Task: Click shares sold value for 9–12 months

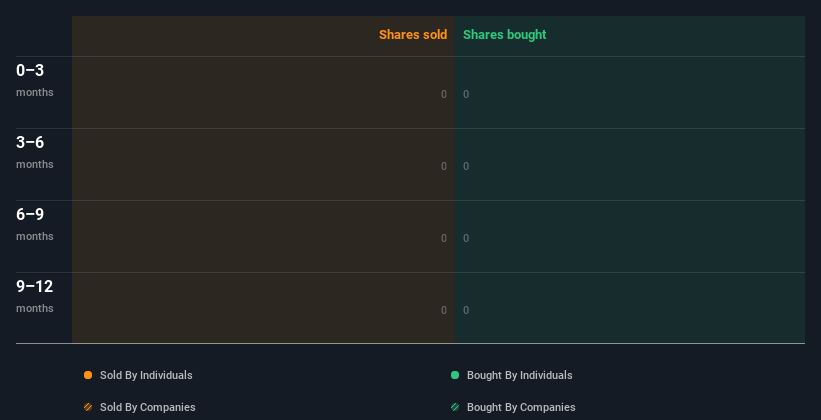Action: pyautogui.click(x=444, y=310)
